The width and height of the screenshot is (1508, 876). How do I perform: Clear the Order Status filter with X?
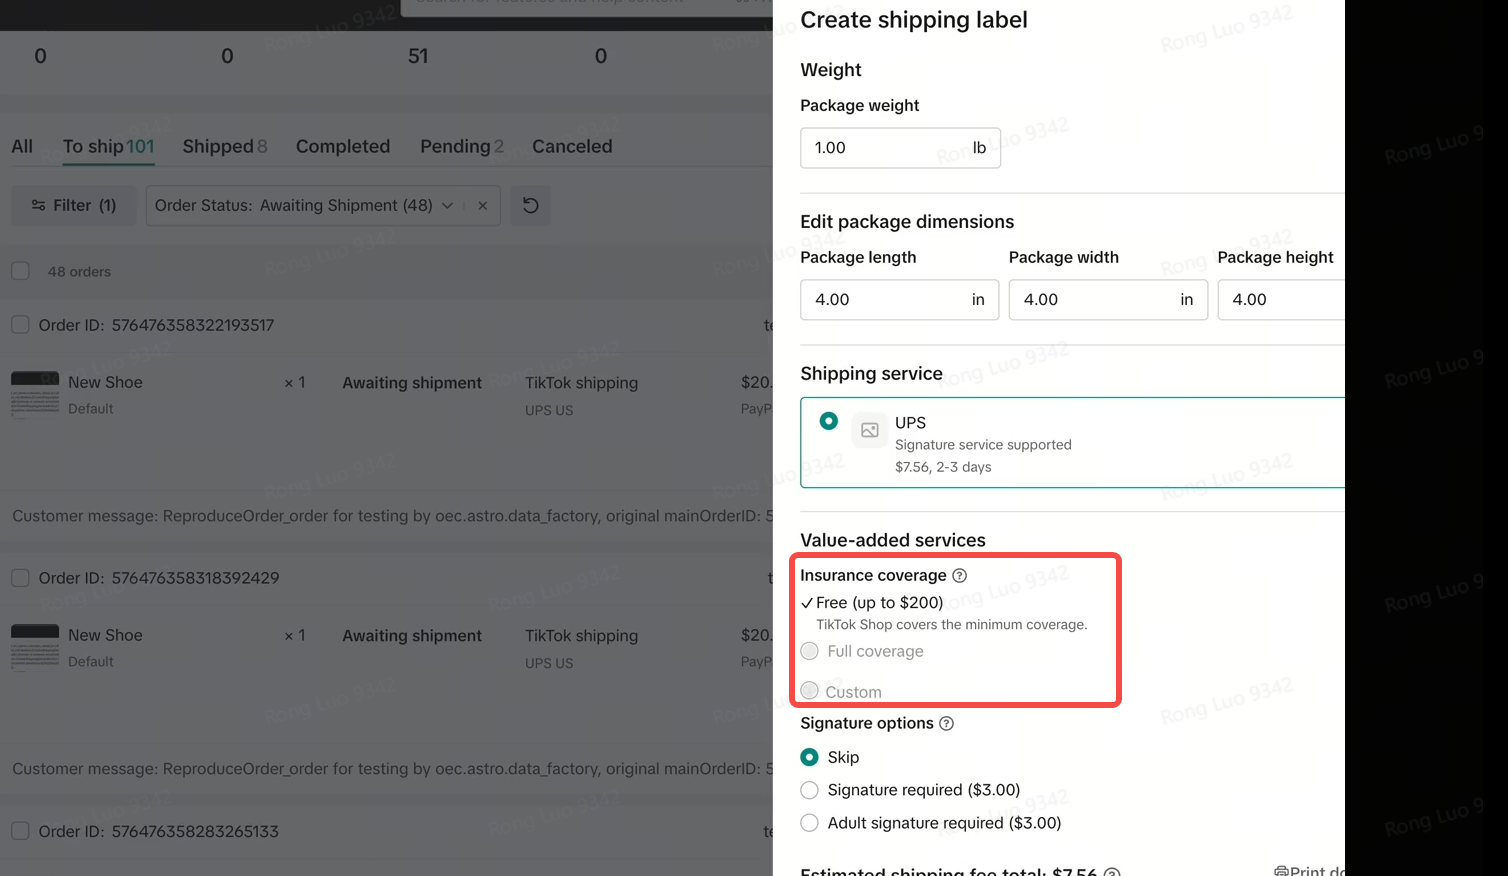click(x=482, y=205)
